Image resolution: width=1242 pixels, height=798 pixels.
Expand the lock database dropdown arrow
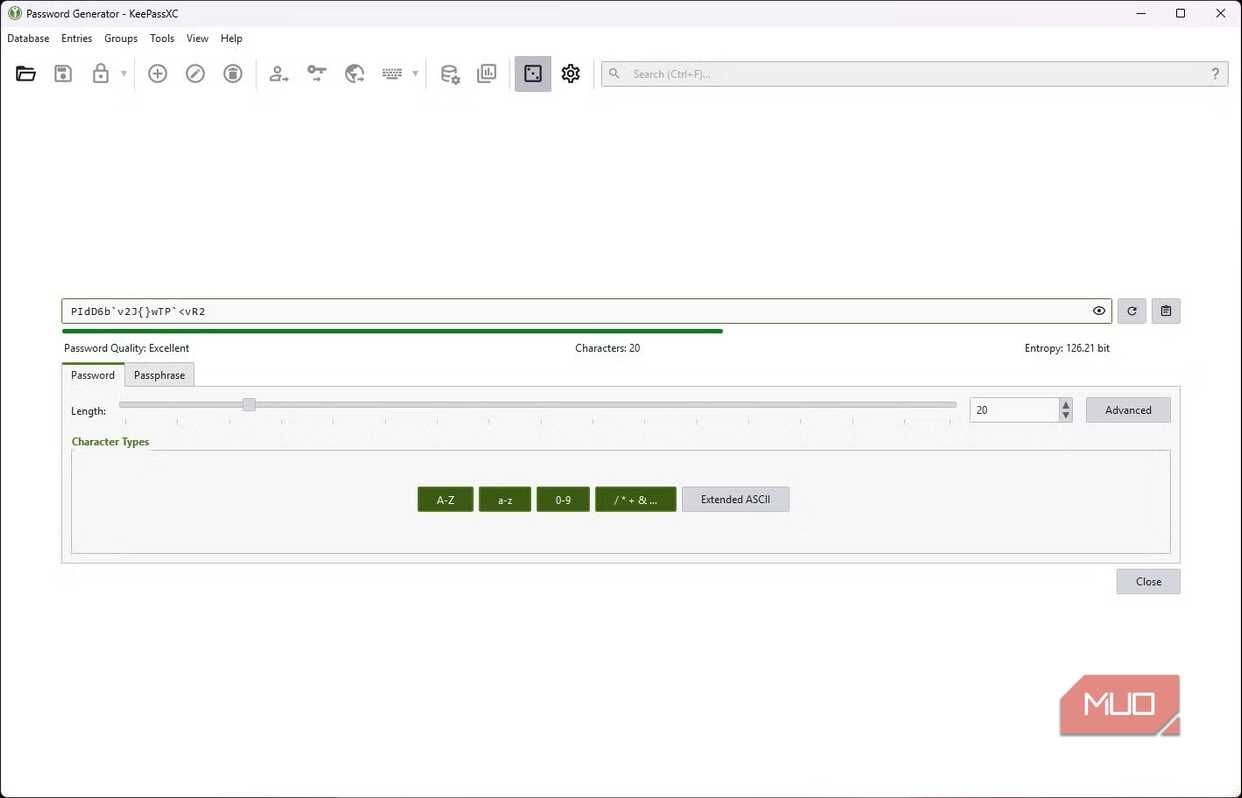[x=124, y=74]
